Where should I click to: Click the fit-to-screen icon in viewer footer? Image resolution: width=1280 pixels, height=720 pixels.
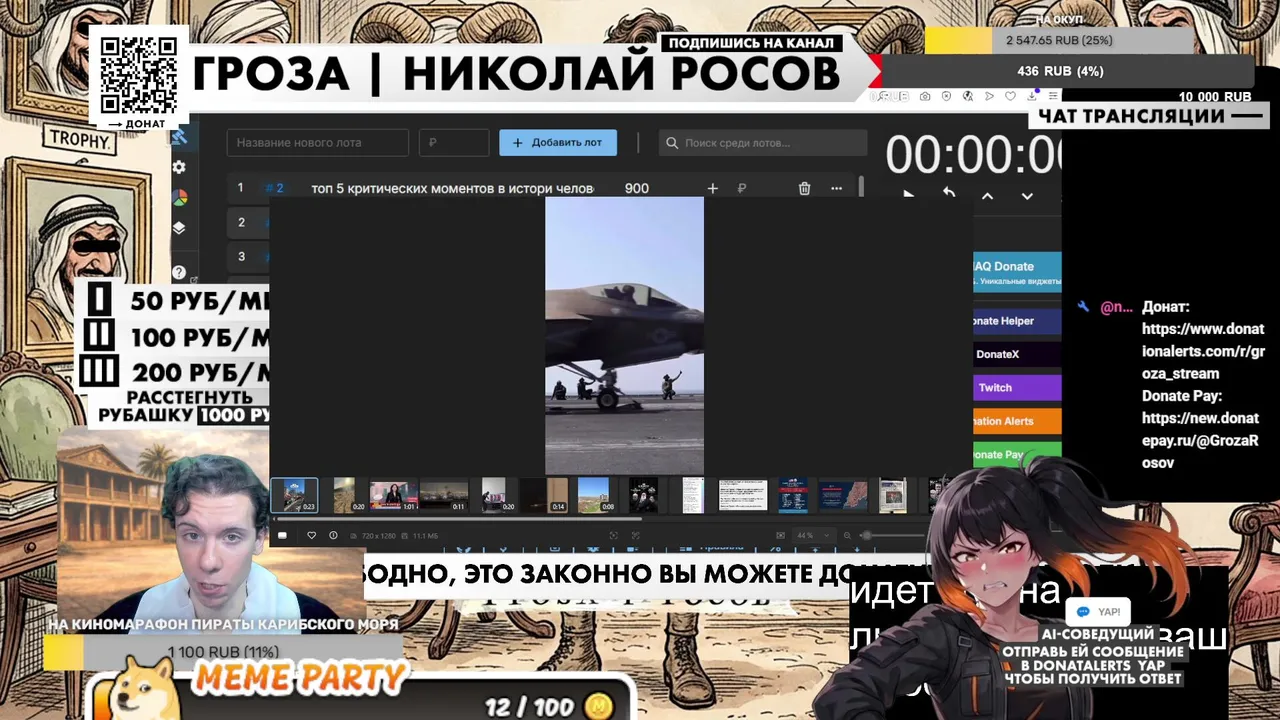(x=613, y=535)
